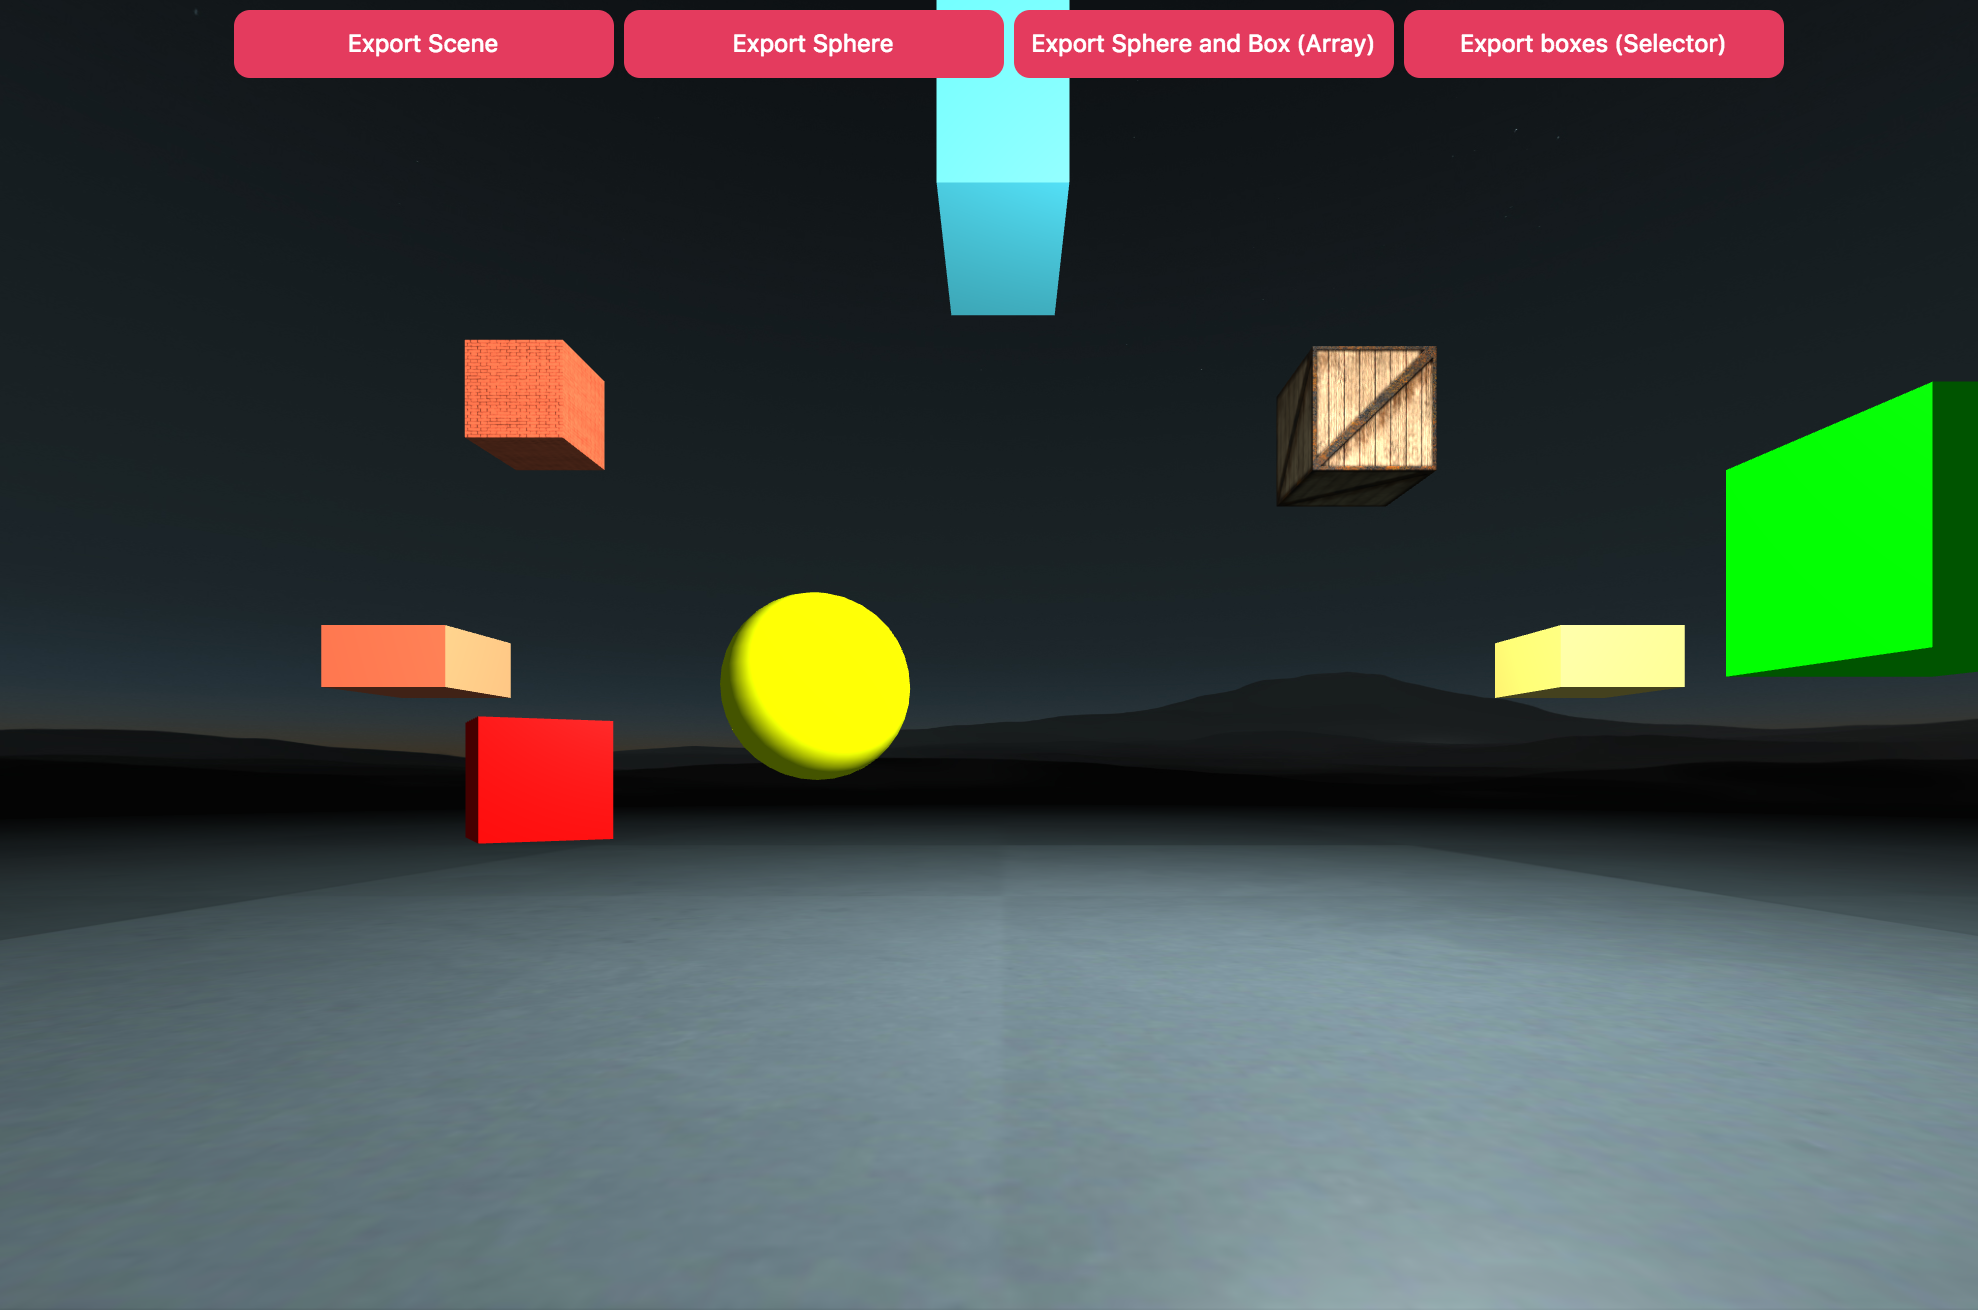Click the Export Scene button
The width and height of the screenshot is (1978, 1310).
(x=423, y=44)
